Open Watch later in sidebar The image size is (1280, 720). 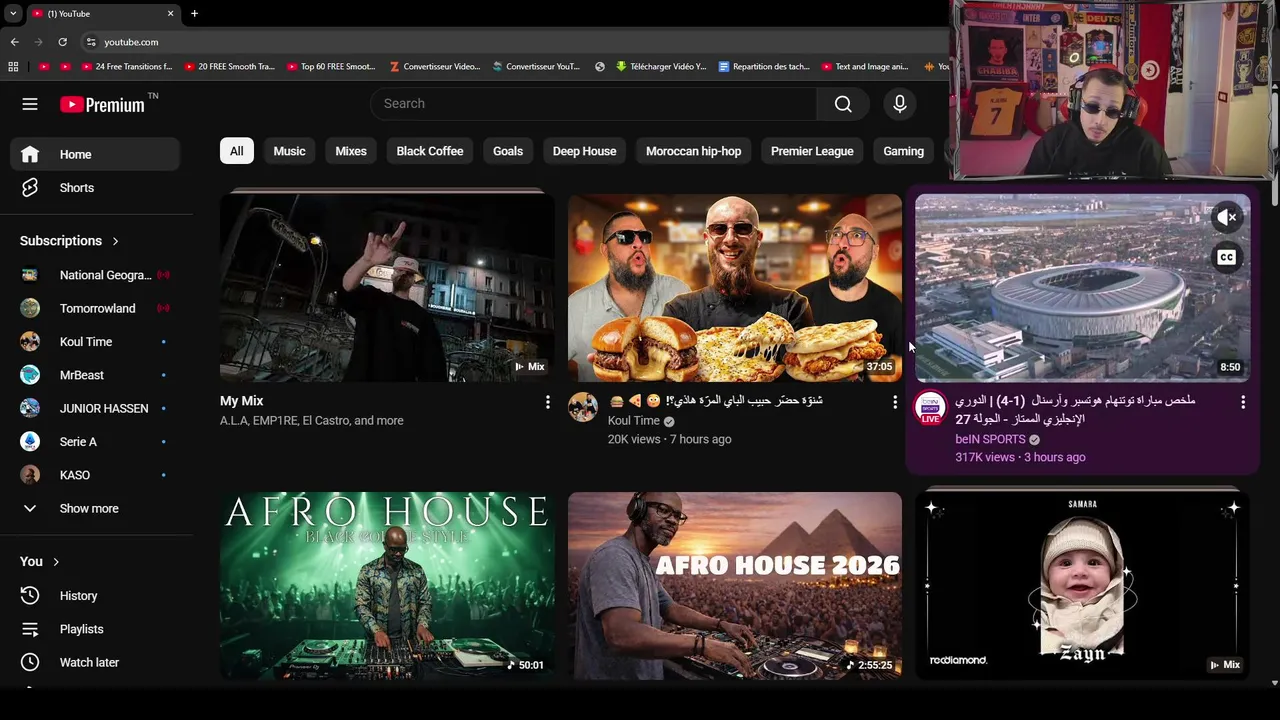95,662
